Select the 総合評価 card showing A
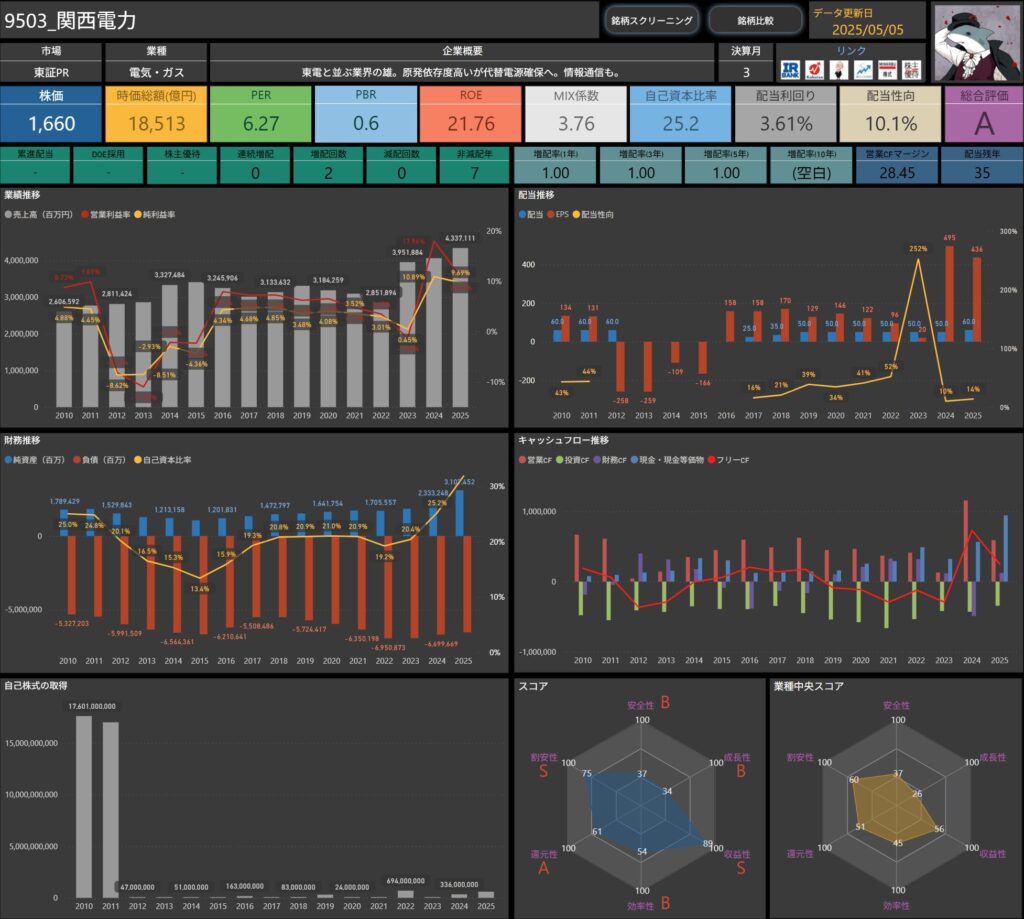The height and width of the screenshot is (919, 1024). click(x=984, y=114)
